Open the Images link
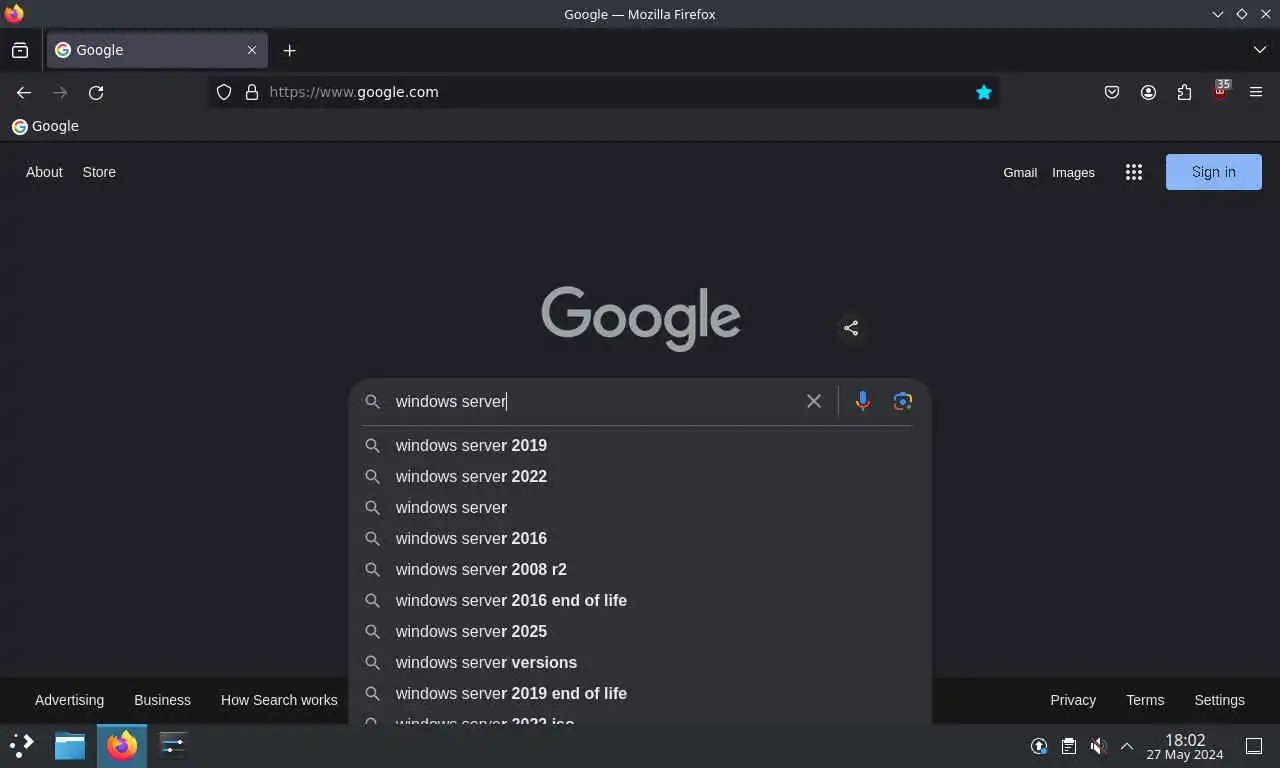The image size is (1280, 768). (x=1073, y=172)
